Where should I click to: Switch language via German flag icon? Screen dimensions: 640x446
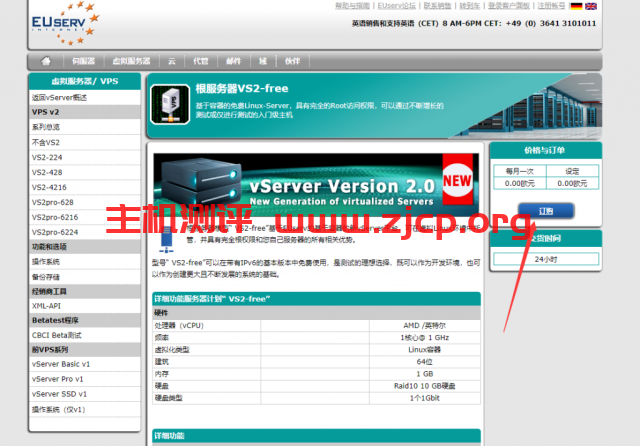coord(576,6)
